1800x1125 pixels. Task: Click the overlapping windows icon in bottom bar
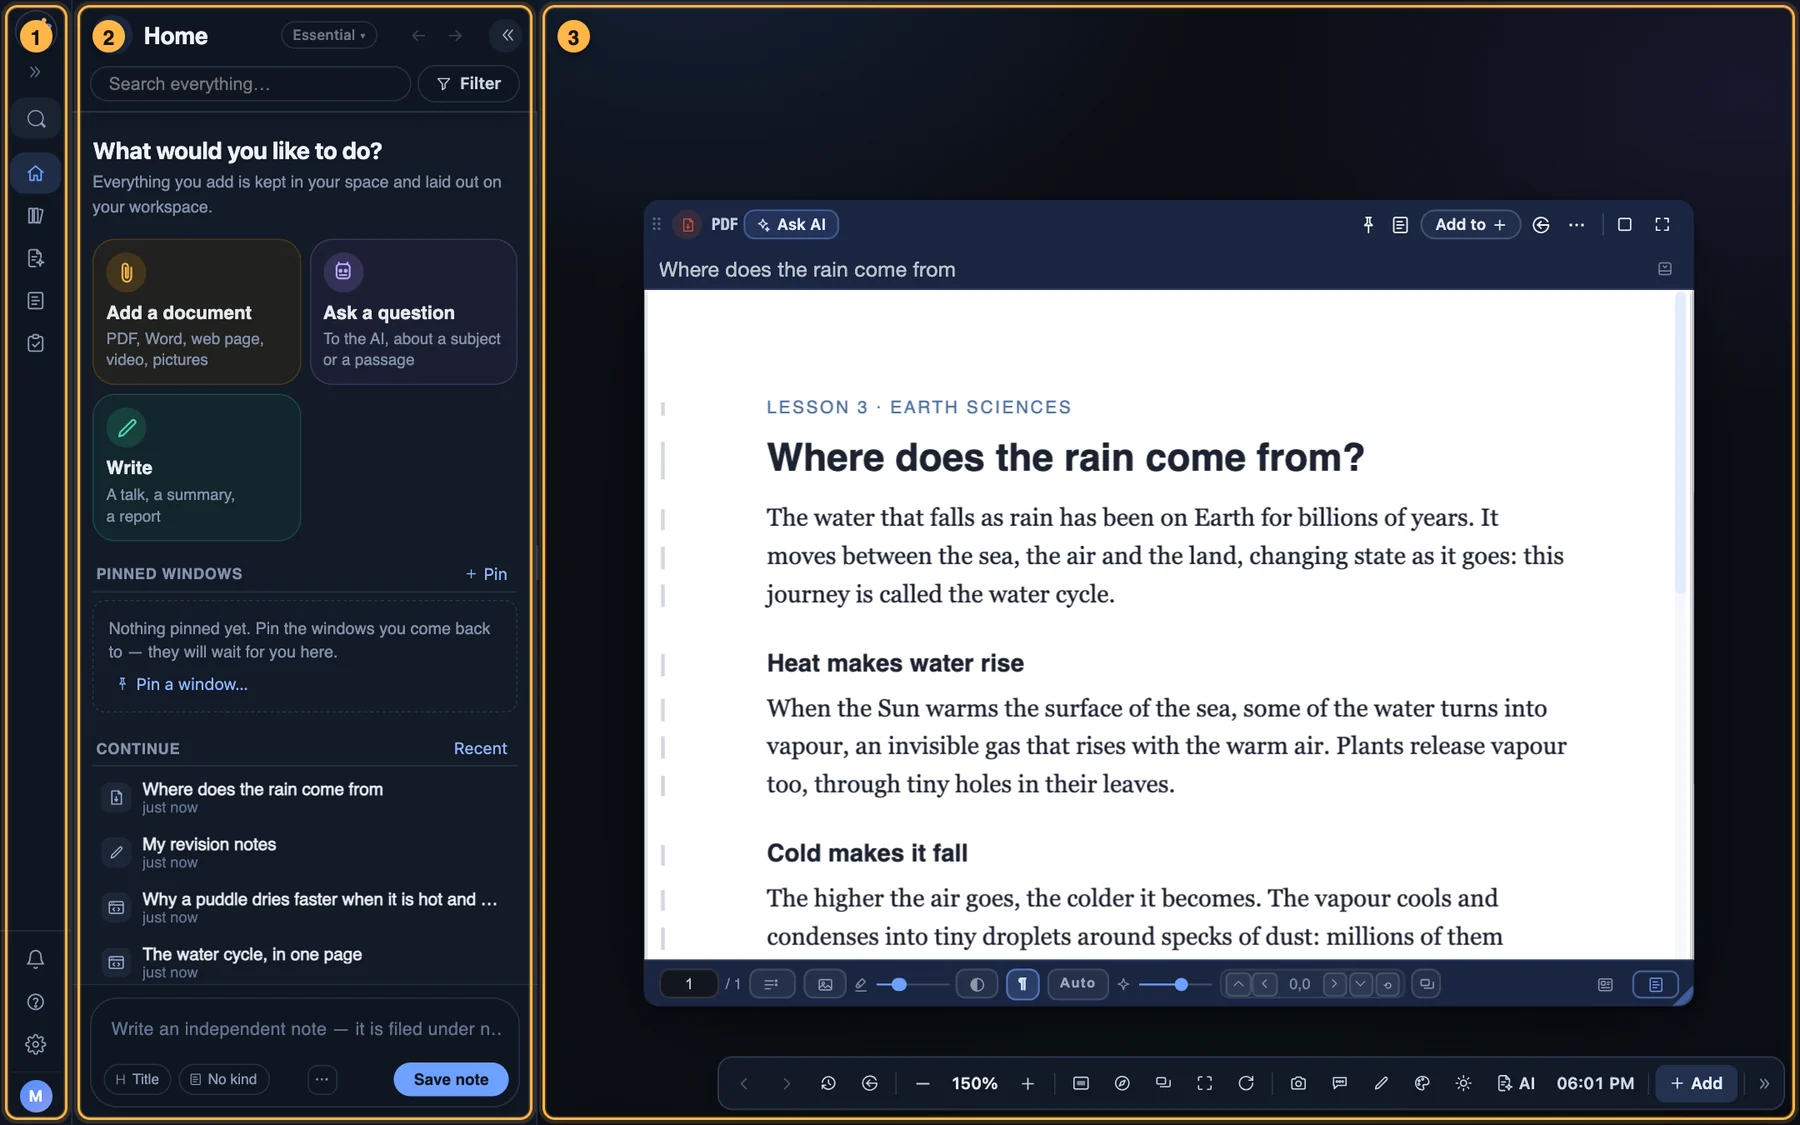point(1163,1083)
